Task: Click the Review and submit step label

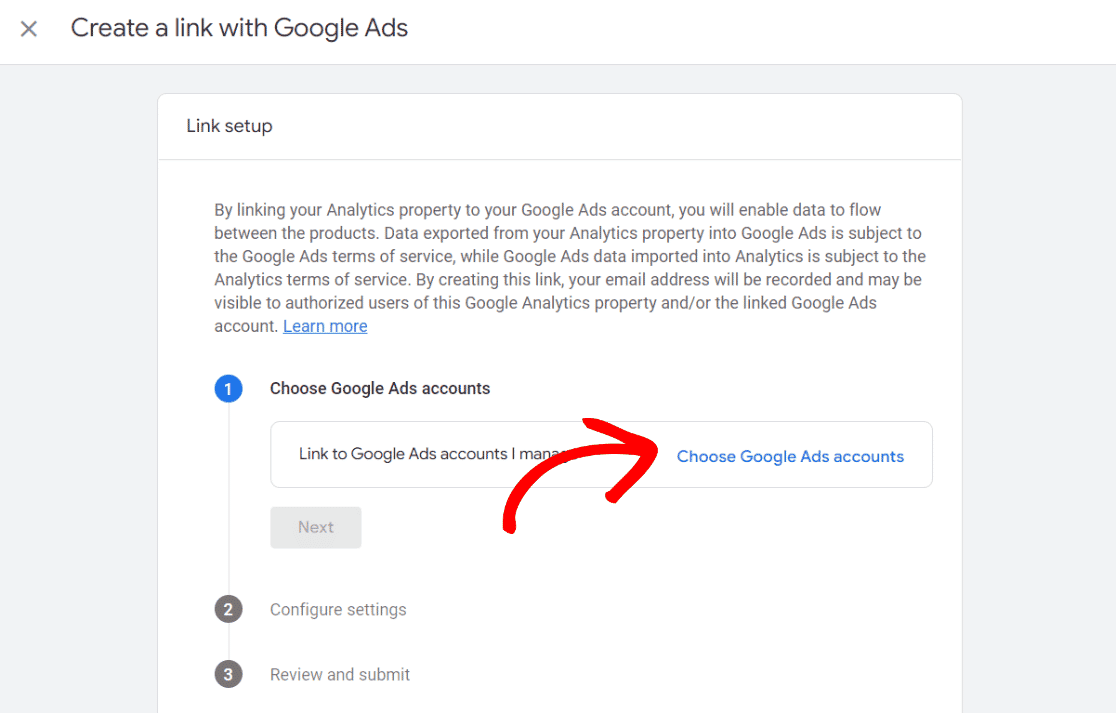Action: click(339, 674)
